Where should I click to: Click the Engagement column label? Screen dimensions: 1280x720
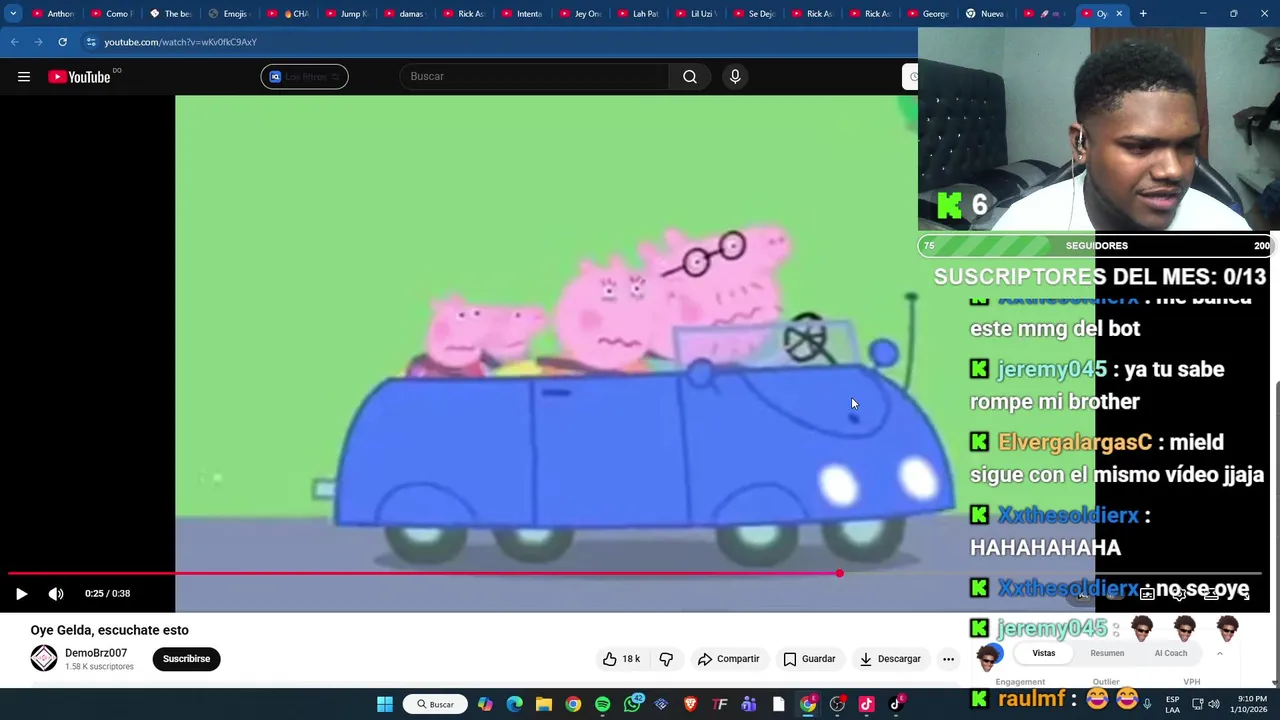(x=1020, y=682)
